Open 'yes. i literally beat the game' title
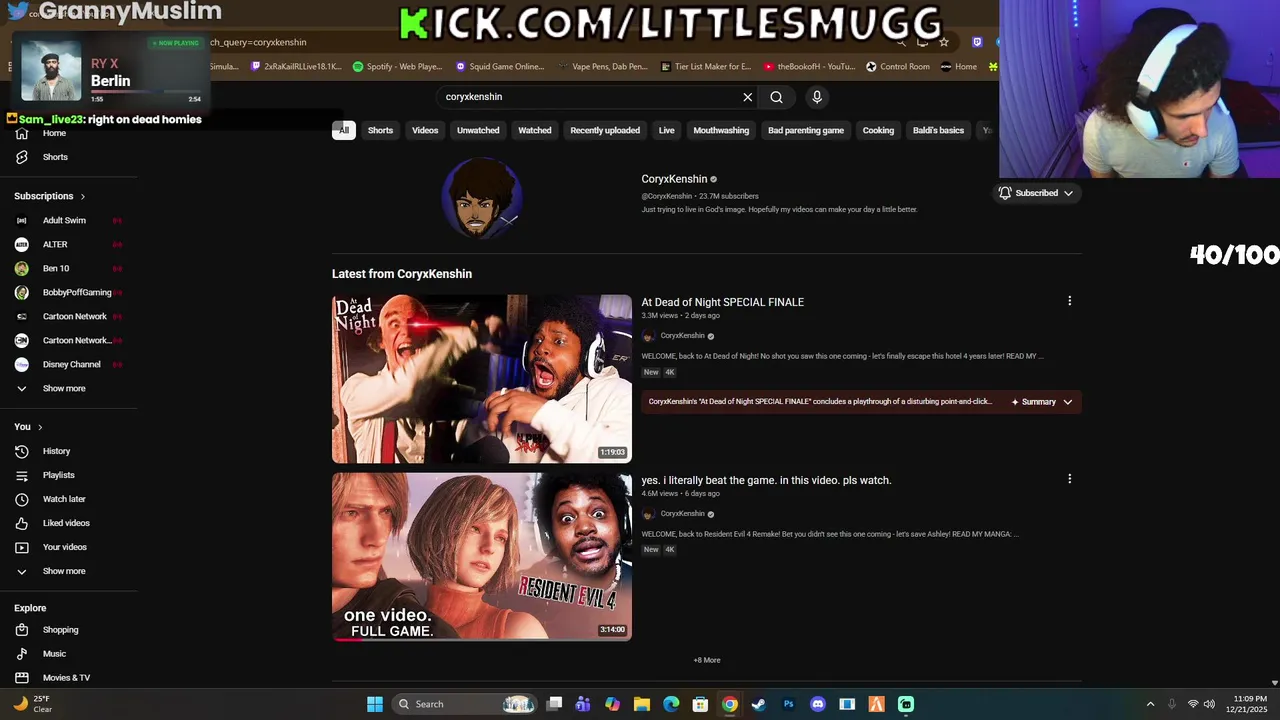1280x720 pixels. click(766, 480)
